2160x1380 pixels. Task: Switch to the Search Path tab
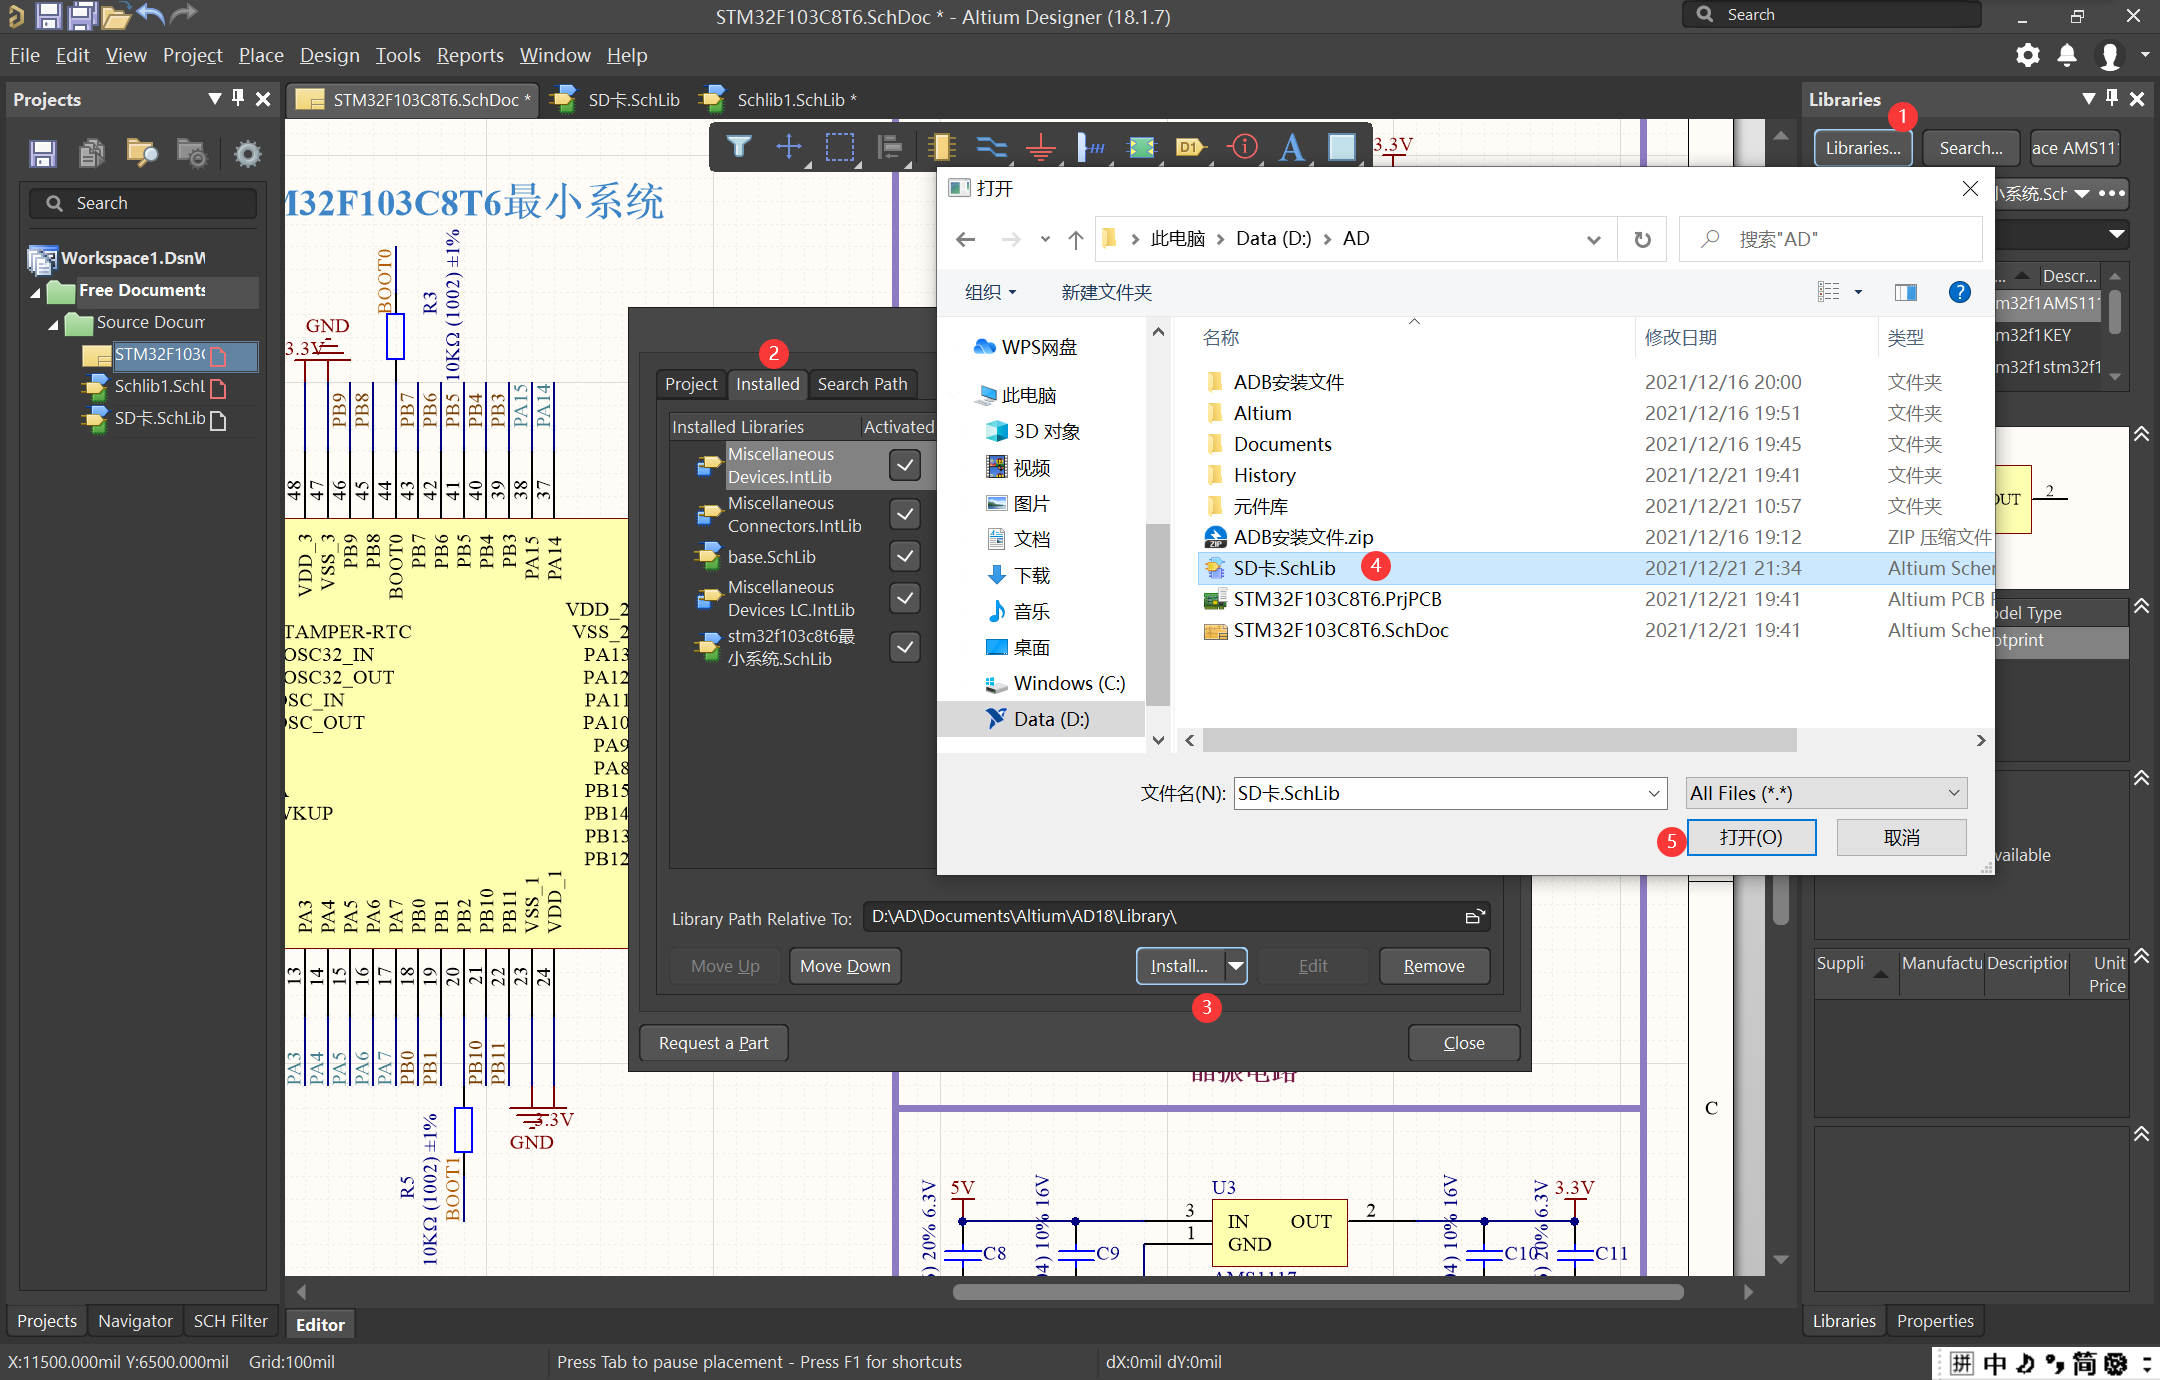862,384
